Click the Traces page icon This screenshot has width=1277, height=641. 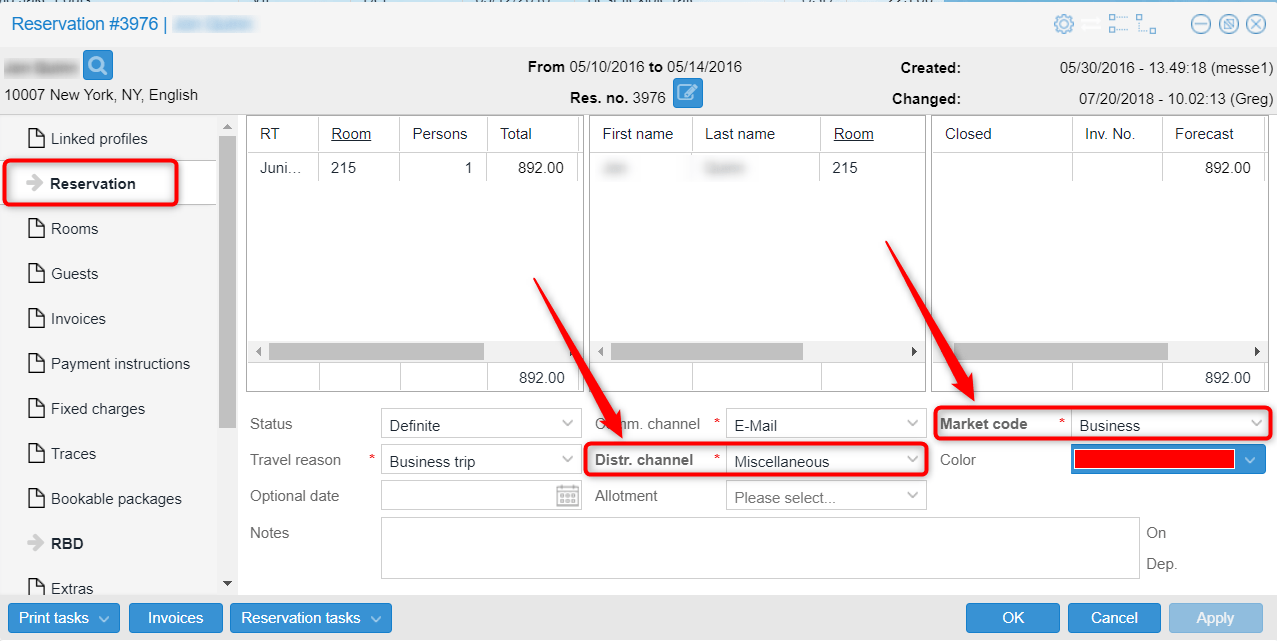[x=36, y=453]
